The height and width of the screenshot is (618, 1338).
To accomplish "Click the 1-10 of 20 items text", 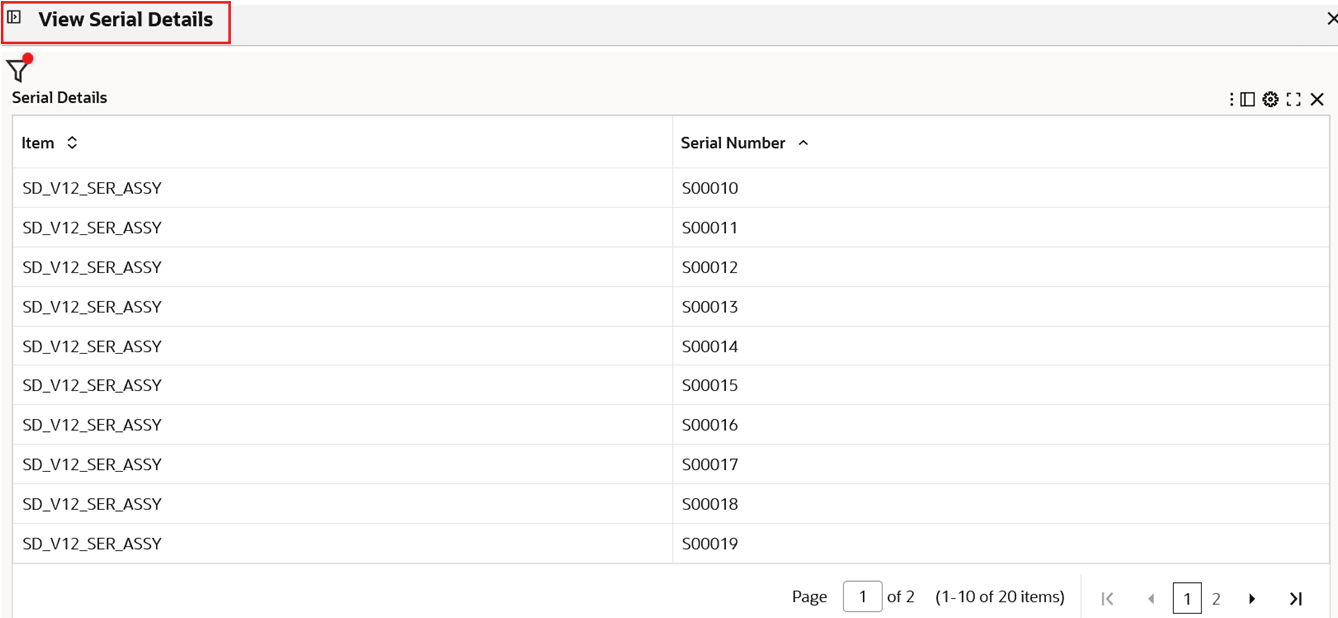I will (x=1000, y=597).
